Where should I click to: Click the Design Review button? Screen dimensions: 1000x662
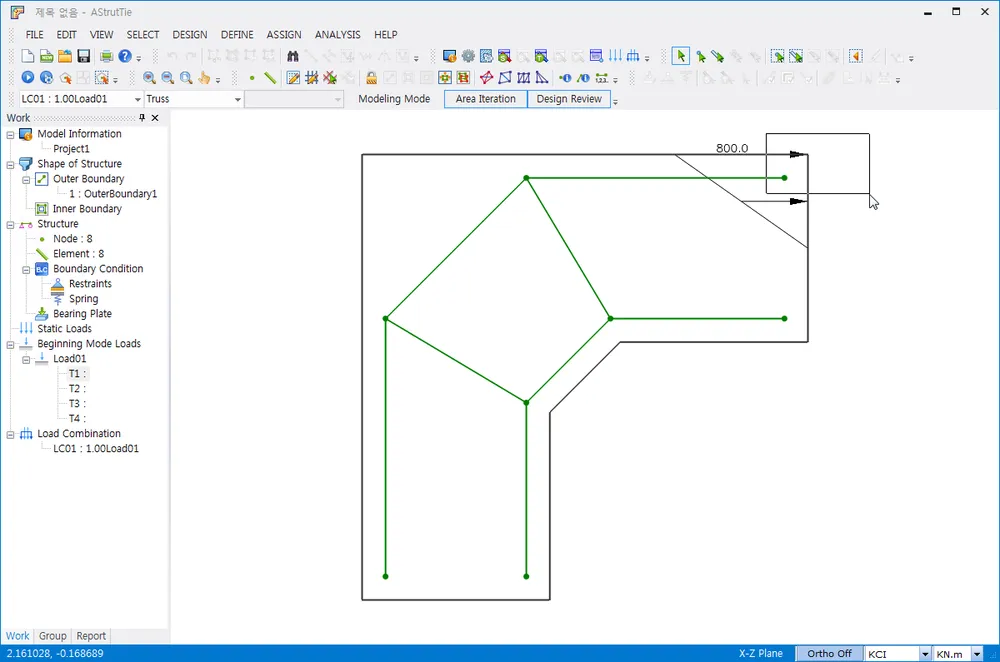coord(569,99)
